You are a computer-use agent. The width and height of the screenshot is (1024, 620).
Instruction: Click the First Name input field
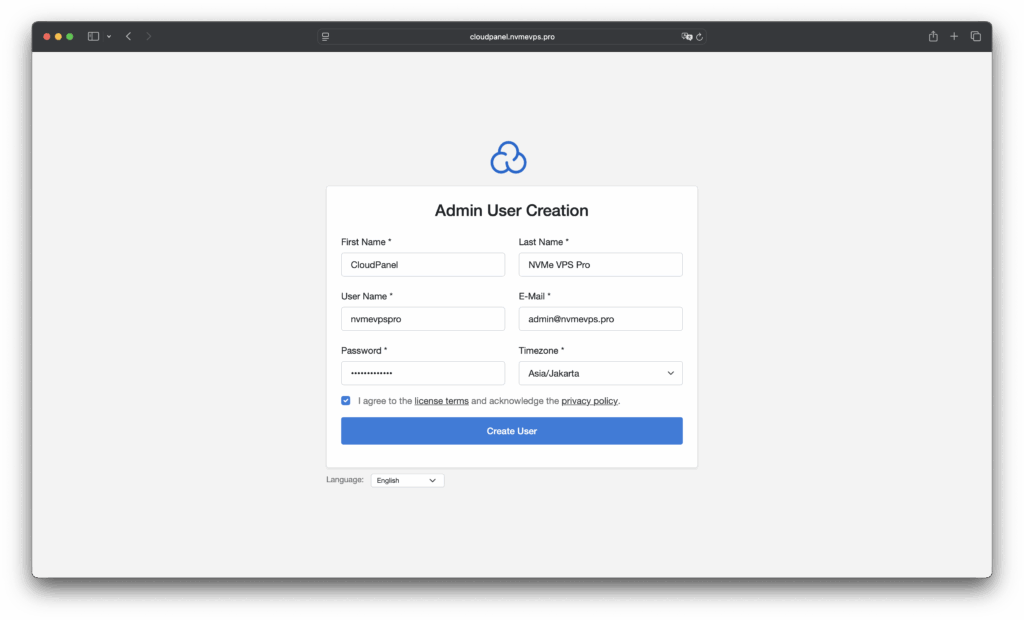point(422,265)
